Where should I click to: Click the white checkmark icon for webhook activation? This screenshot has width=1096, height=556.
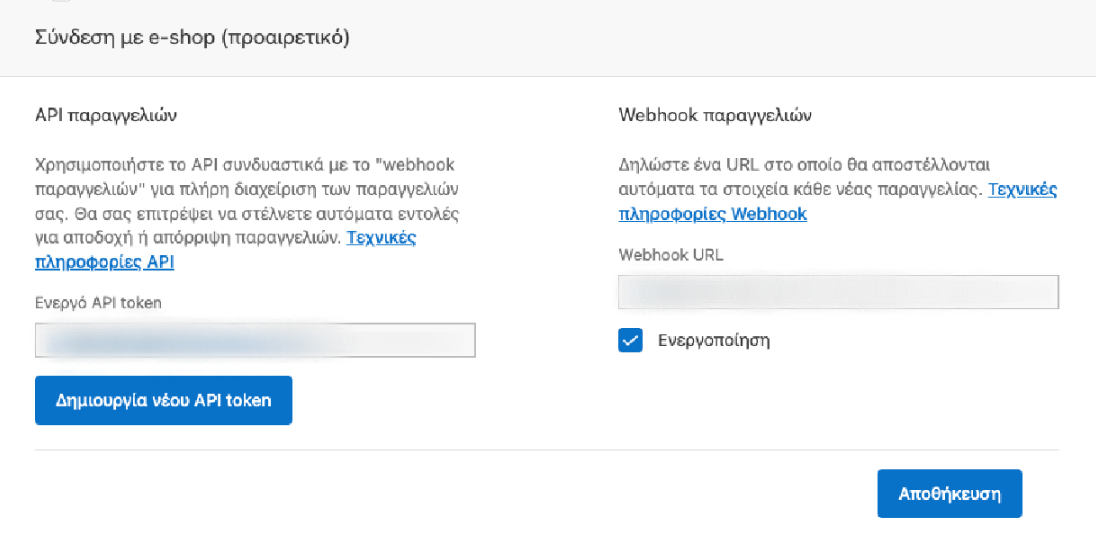coord(630,341)
